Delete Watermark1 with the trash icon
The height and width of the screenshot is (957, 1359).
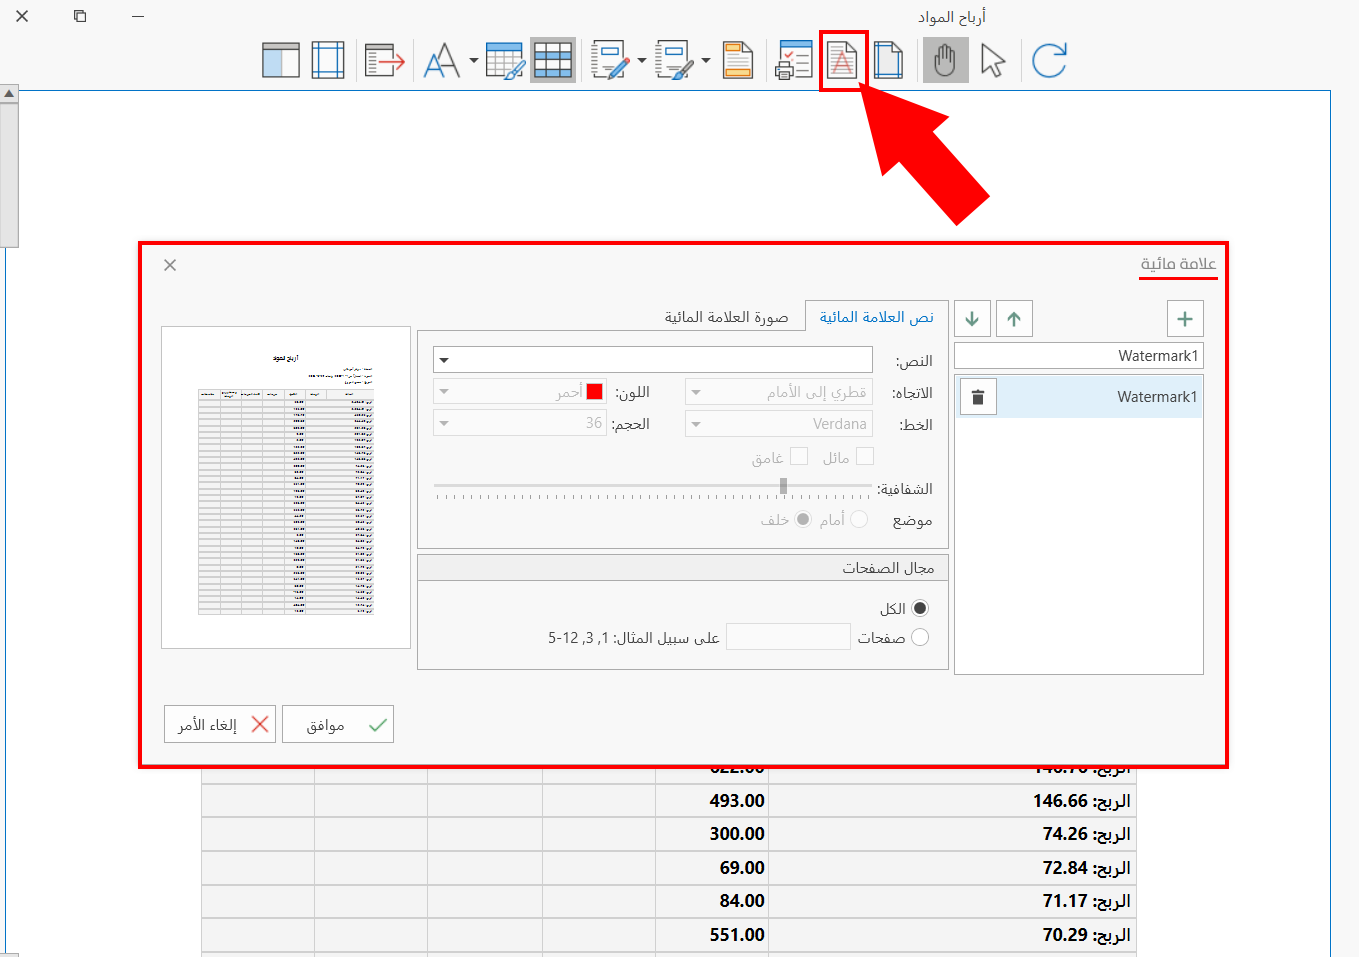tap(978, 397)
